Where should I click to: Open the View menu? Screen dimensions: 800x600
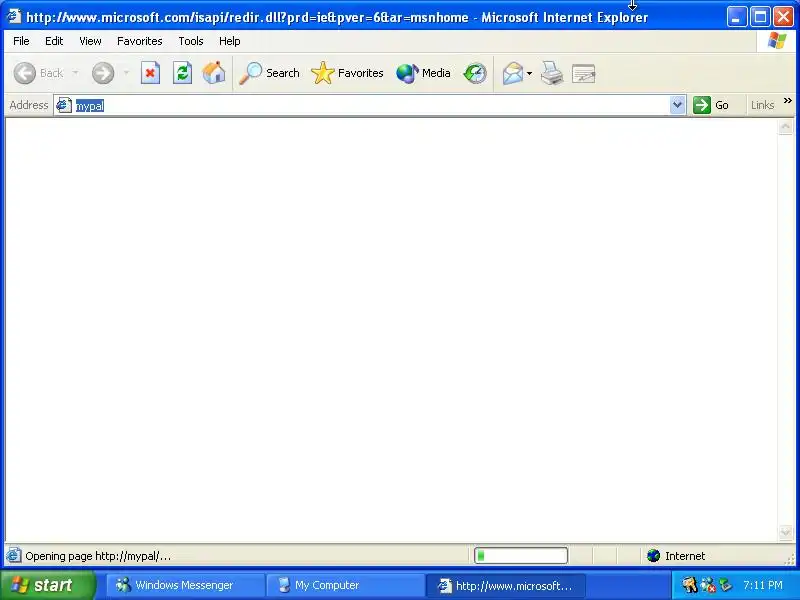click(x=90, y=41)
